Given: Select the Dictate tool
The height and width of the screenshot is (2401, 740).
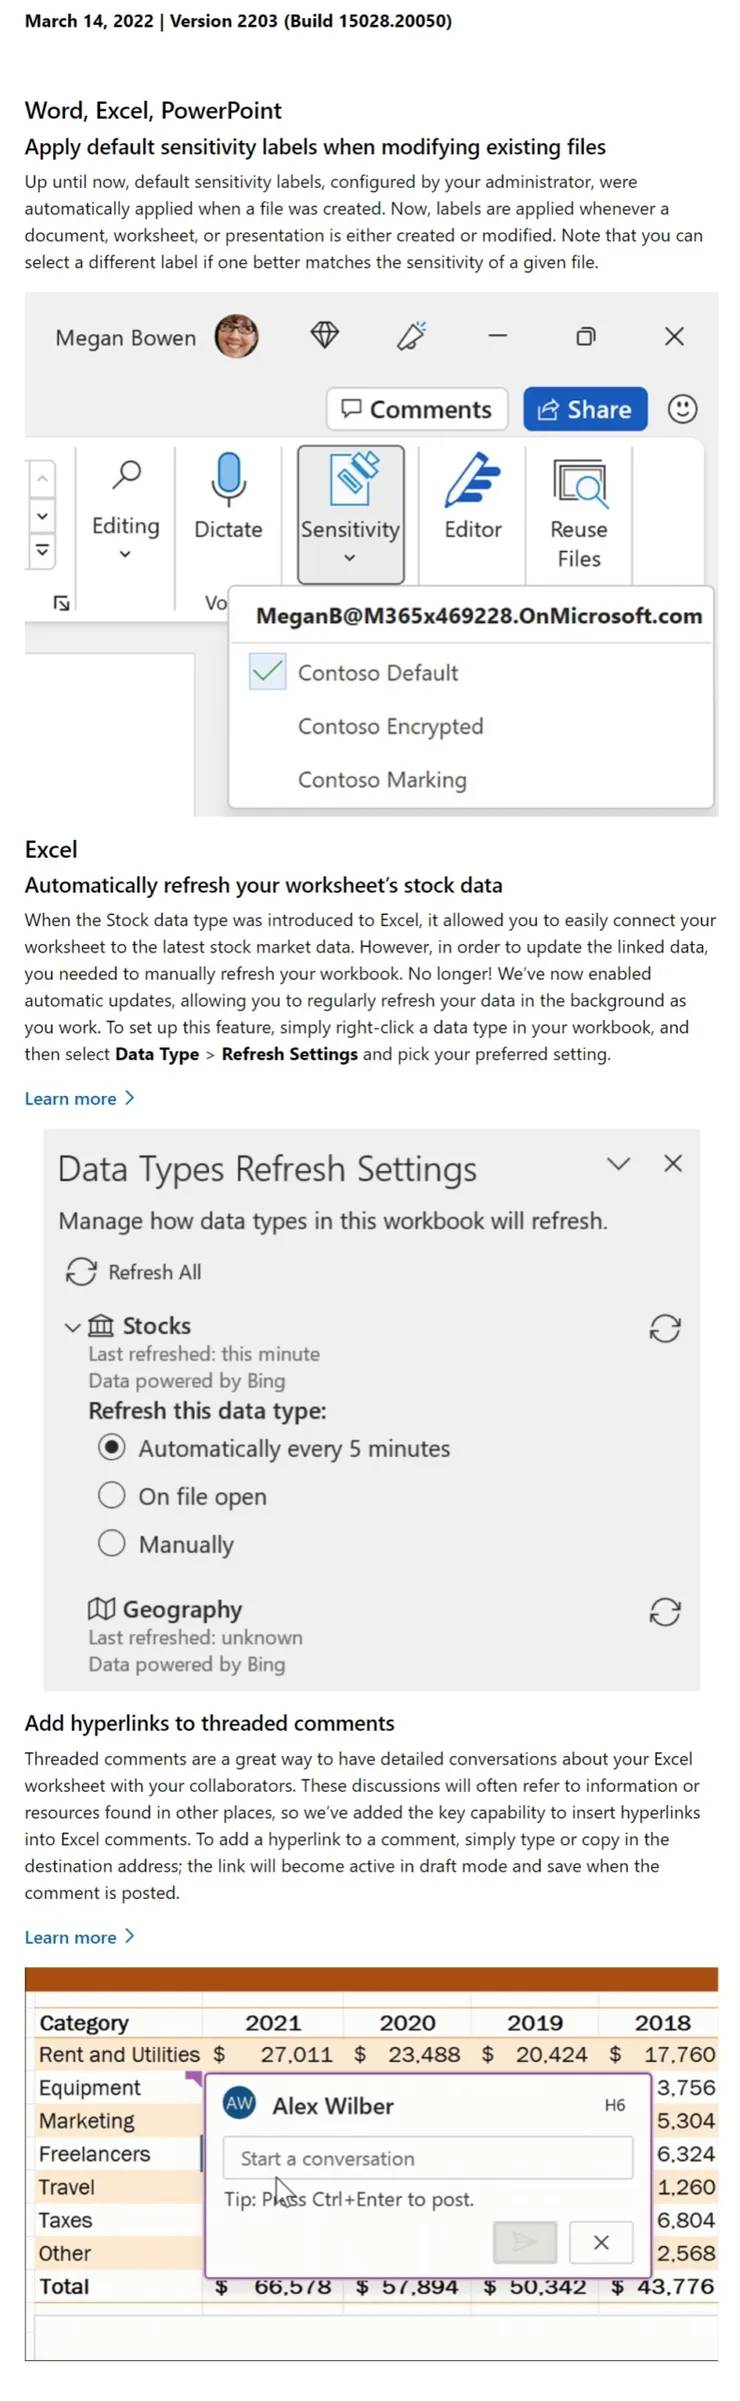Looking at the screenshot, I should pyautogui.click(x=228, y=505).
